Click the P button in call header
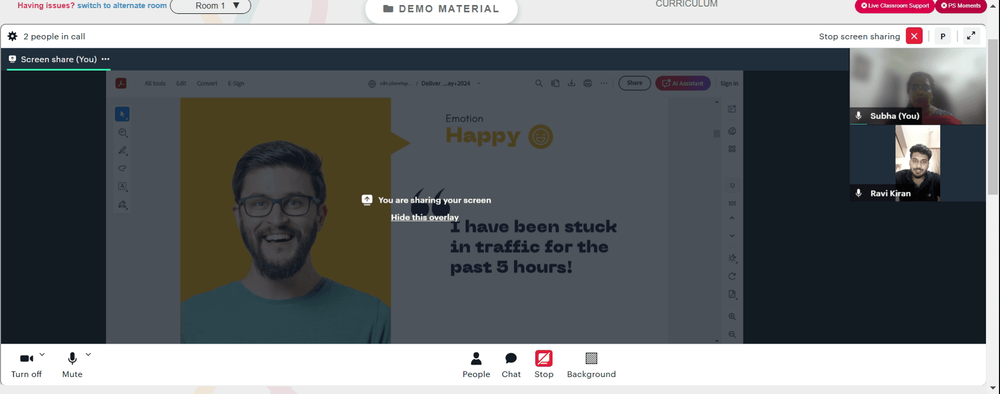The height and width of the screenshot is (394, 1000). coord(943,36)
